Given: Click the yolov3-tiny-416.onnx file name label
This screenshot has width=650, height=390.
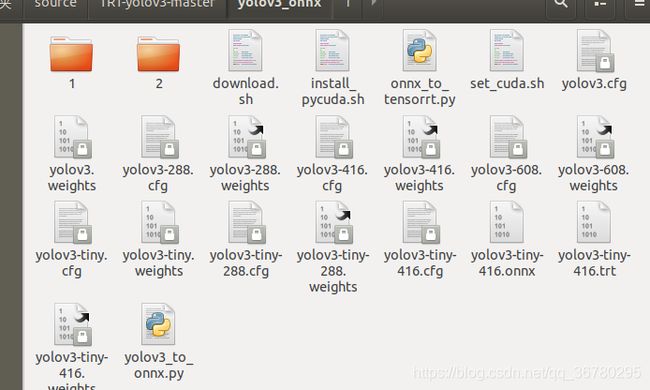Looking at the screenshot, I should (x=507, y=263).
